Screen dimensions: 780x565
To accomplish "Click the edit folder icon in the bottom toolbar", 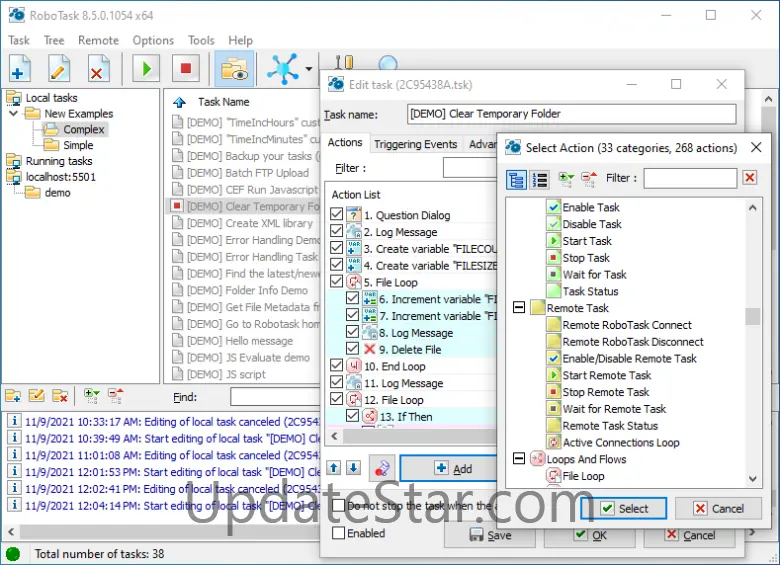I will point(36,396).
